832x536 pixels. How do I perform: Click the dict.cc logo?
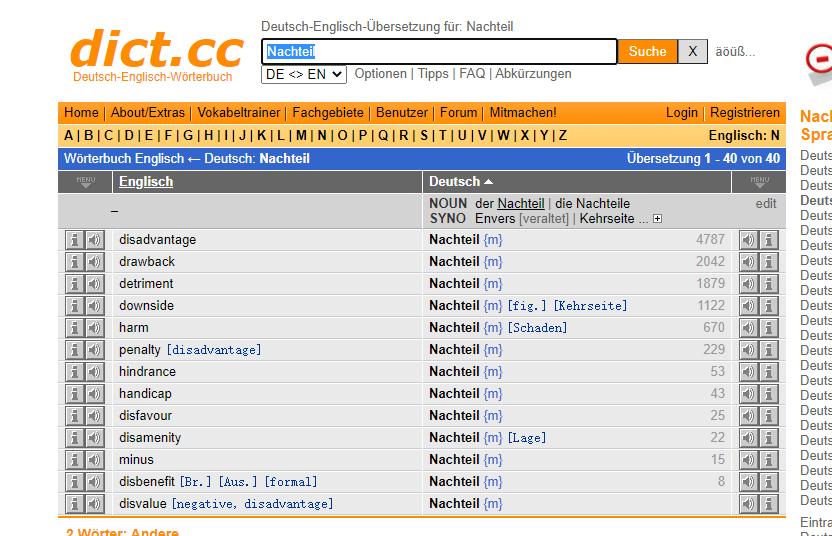coord(157,53)
